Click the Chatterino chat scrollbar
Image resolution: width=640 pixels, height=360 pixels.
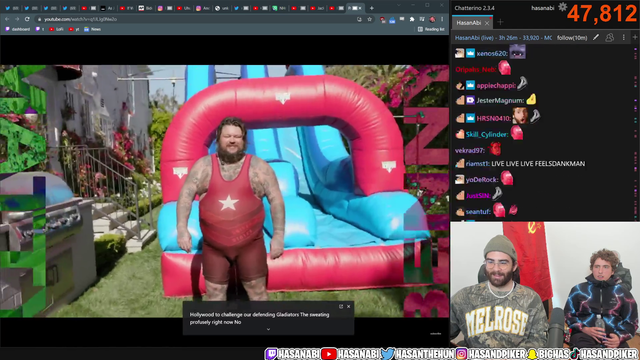[636, 133]
